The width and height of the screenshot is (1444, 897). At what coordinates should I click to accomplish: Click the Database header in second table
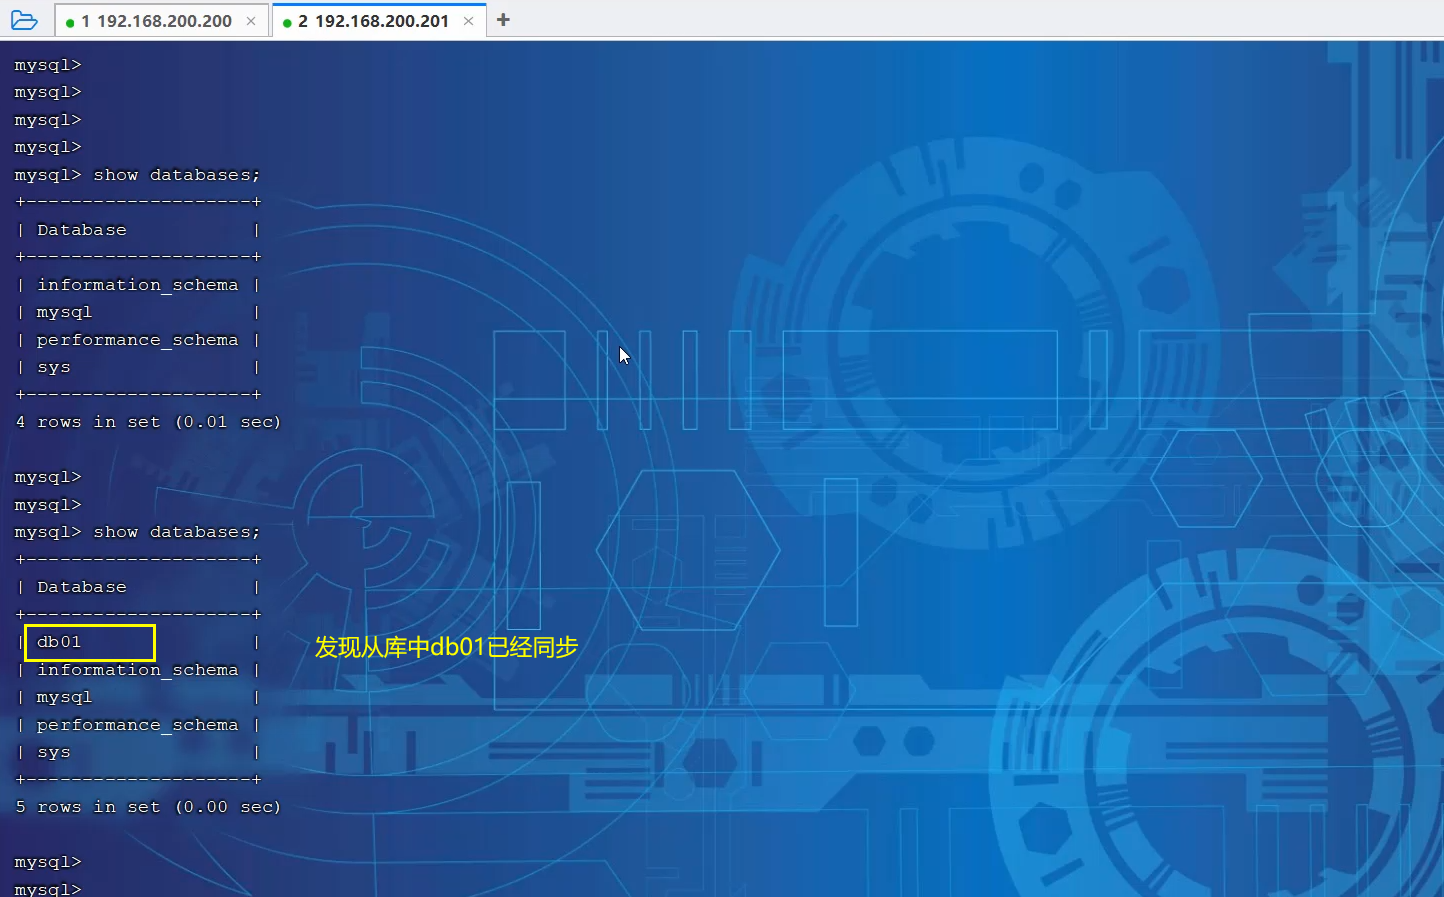click(82, 587)
